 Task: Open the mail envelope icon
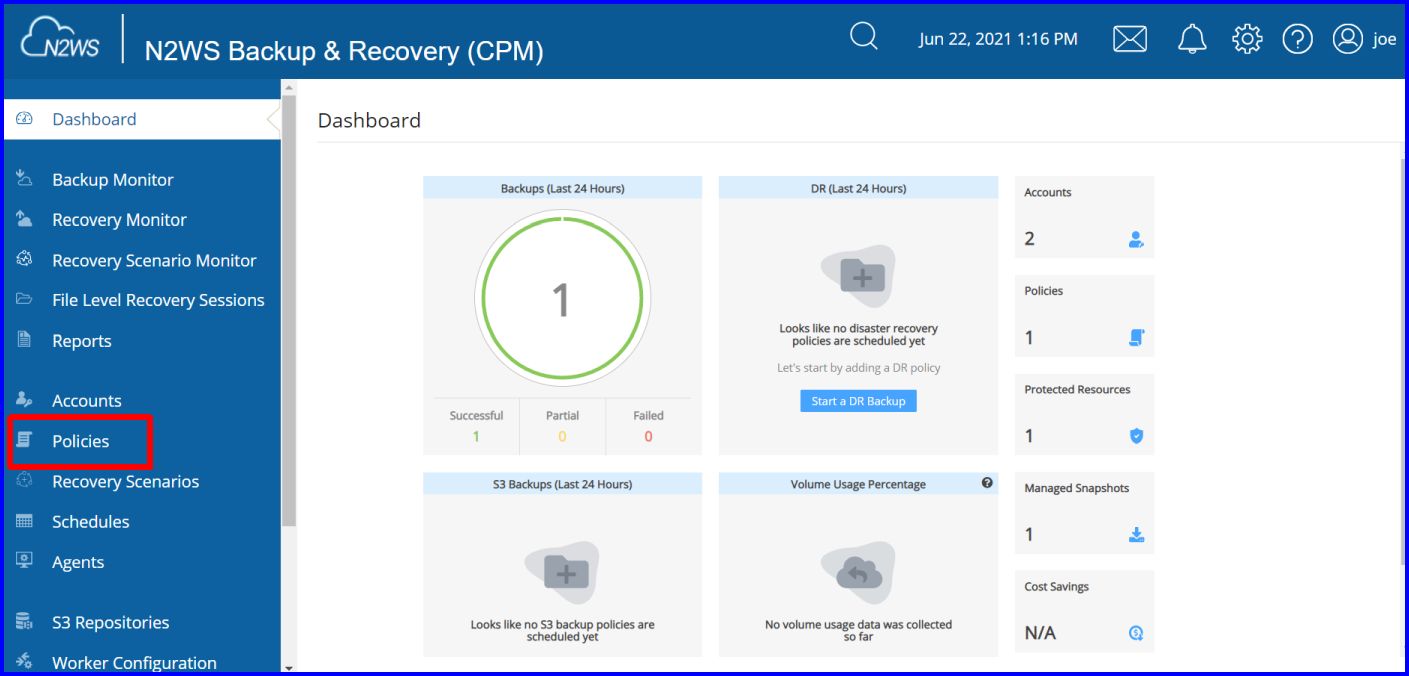pyautogui.click(x=1129, y=39)
